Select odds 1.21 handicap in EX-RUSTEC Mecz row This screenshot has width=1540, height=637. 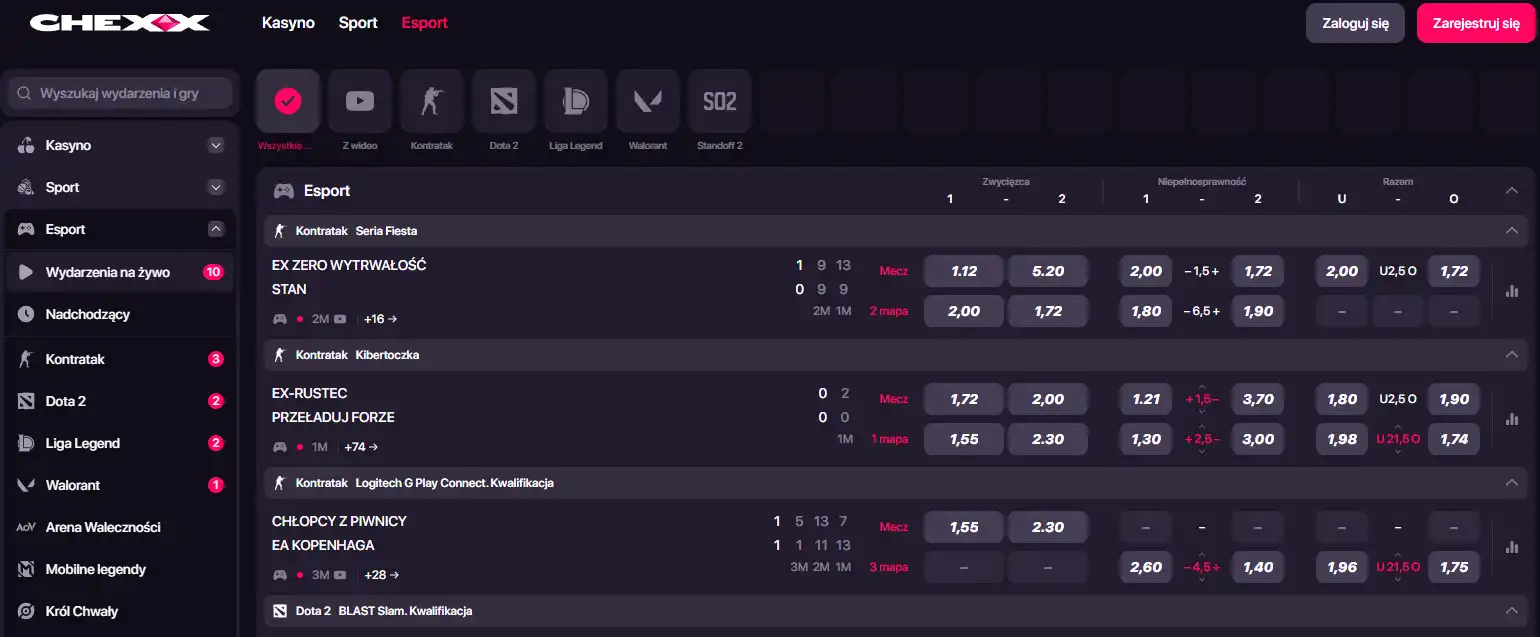pyautogui.click(x=1146, y=399)
